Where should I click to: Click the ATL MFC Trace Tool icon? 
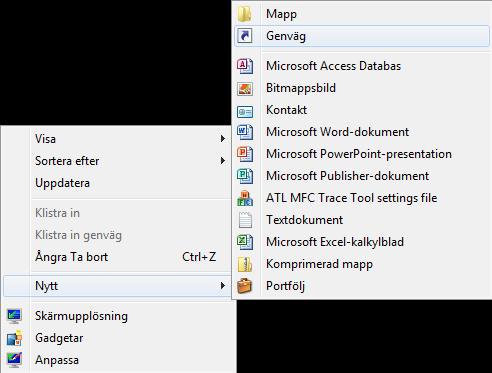[245, 198]
